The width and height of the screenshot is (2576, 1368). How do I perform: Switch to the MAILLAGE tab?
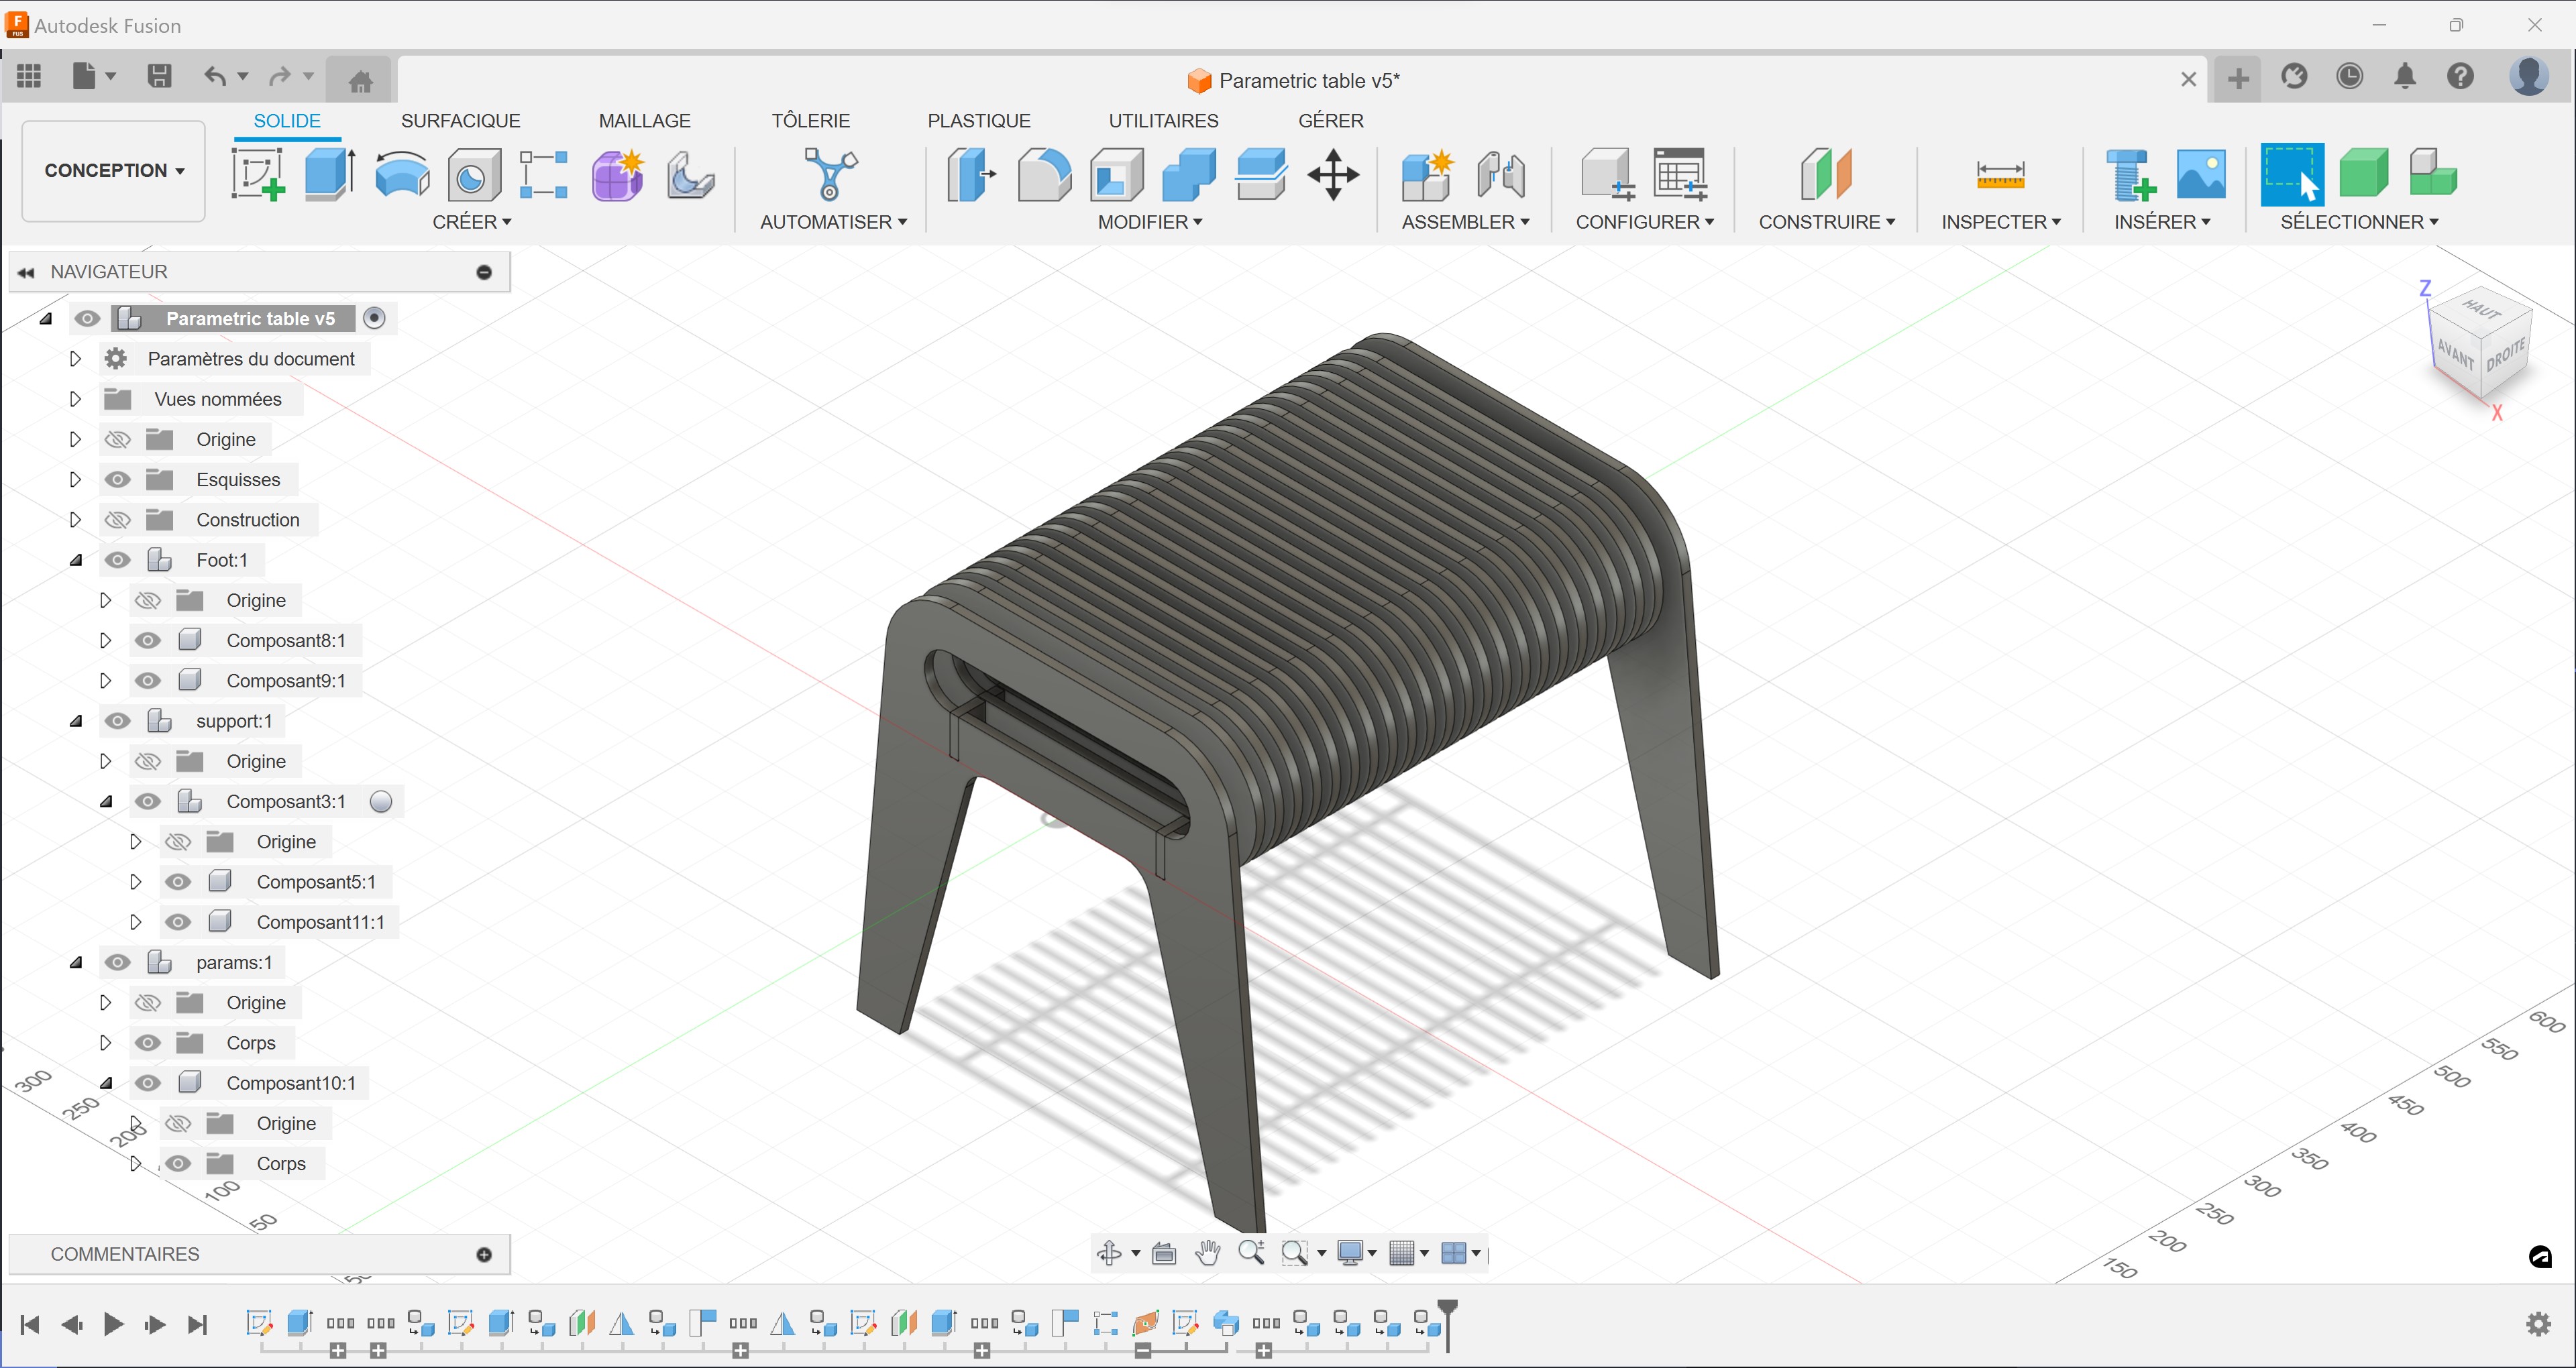(644, 121)
